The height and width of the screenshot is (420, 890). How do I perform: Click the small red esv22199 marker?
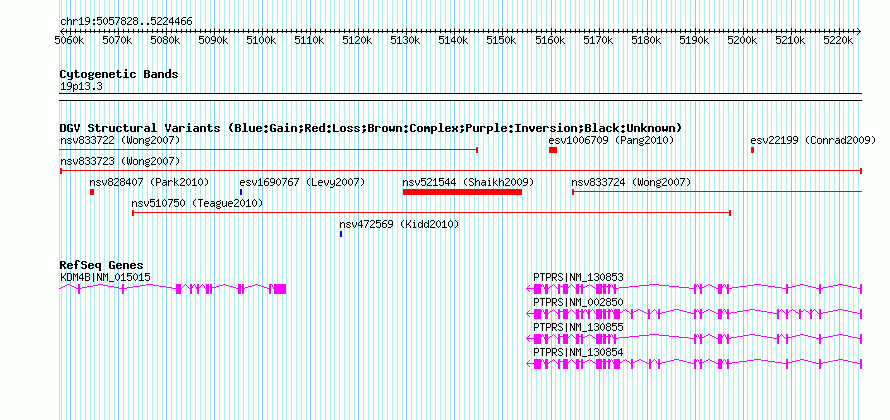tap(752, 150)
